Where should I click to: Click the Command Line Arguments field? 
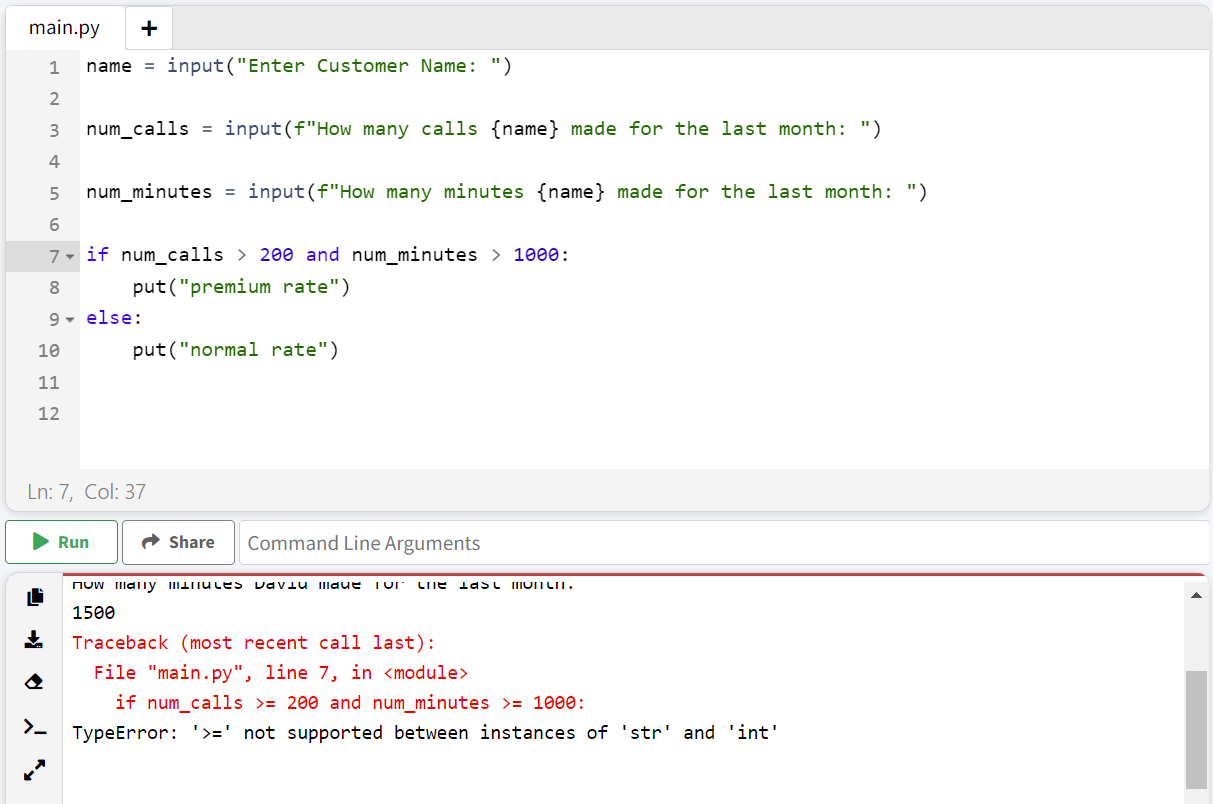point(500,542)
